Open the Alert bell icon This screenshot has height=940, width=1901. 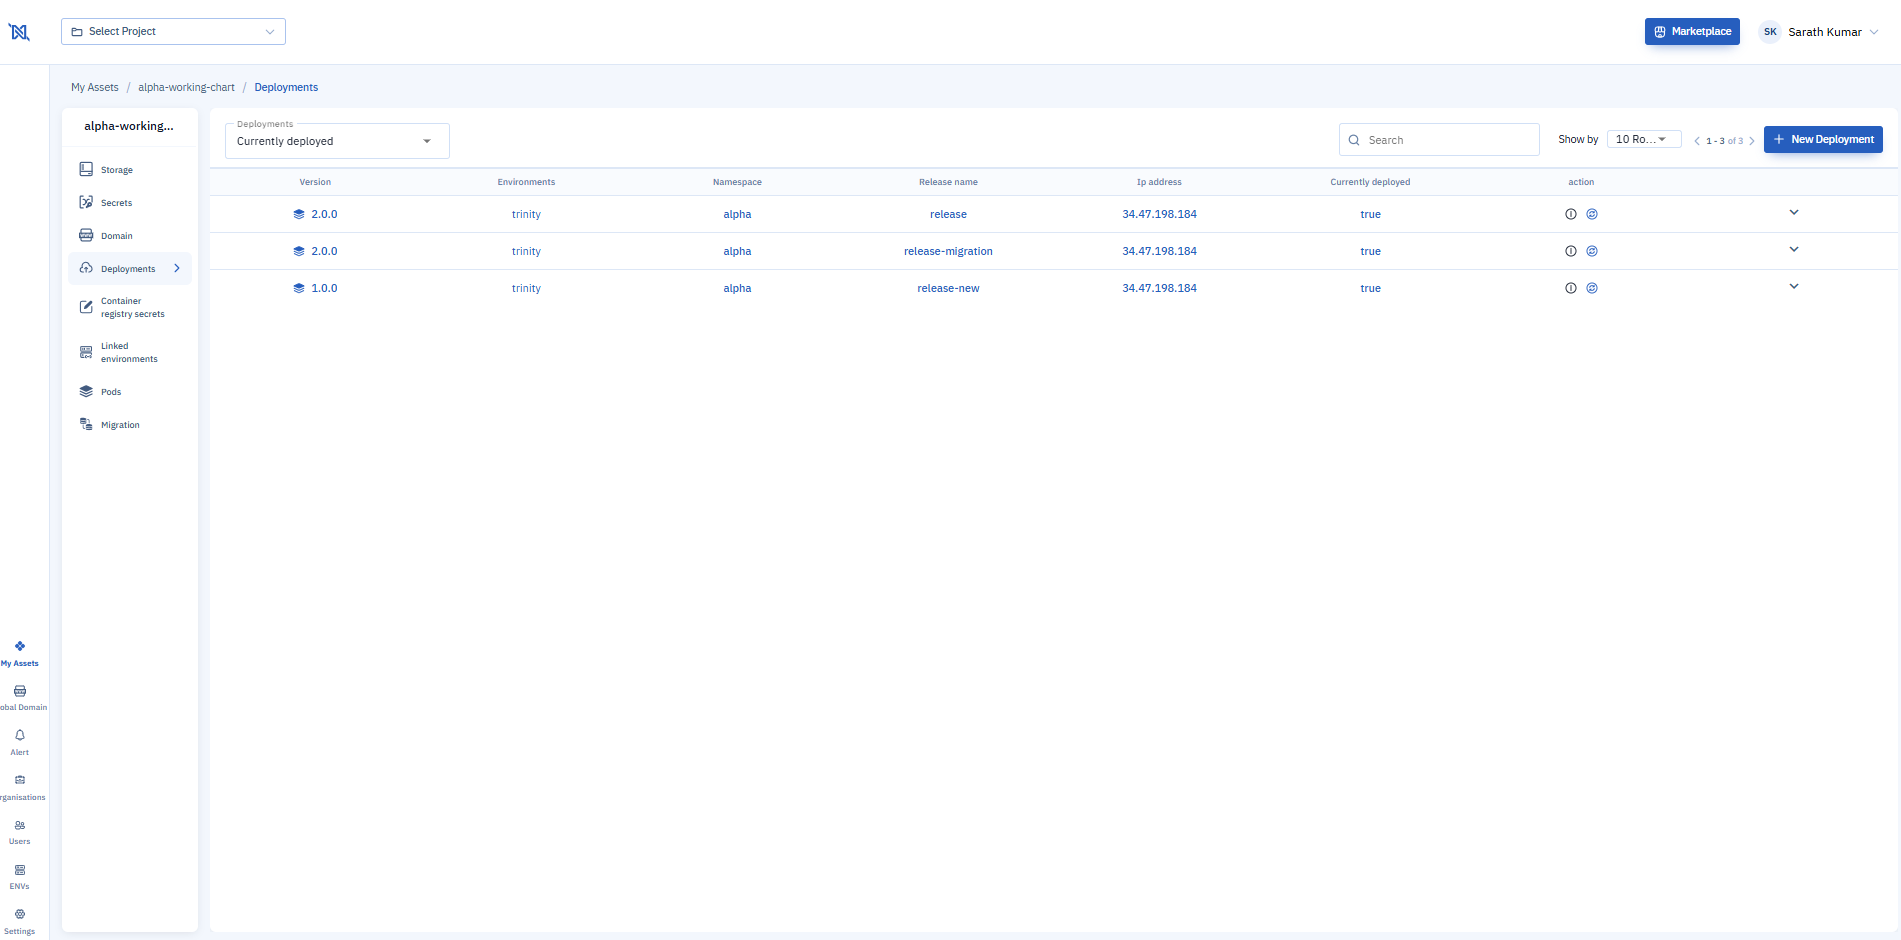click(x=20, y=735)
